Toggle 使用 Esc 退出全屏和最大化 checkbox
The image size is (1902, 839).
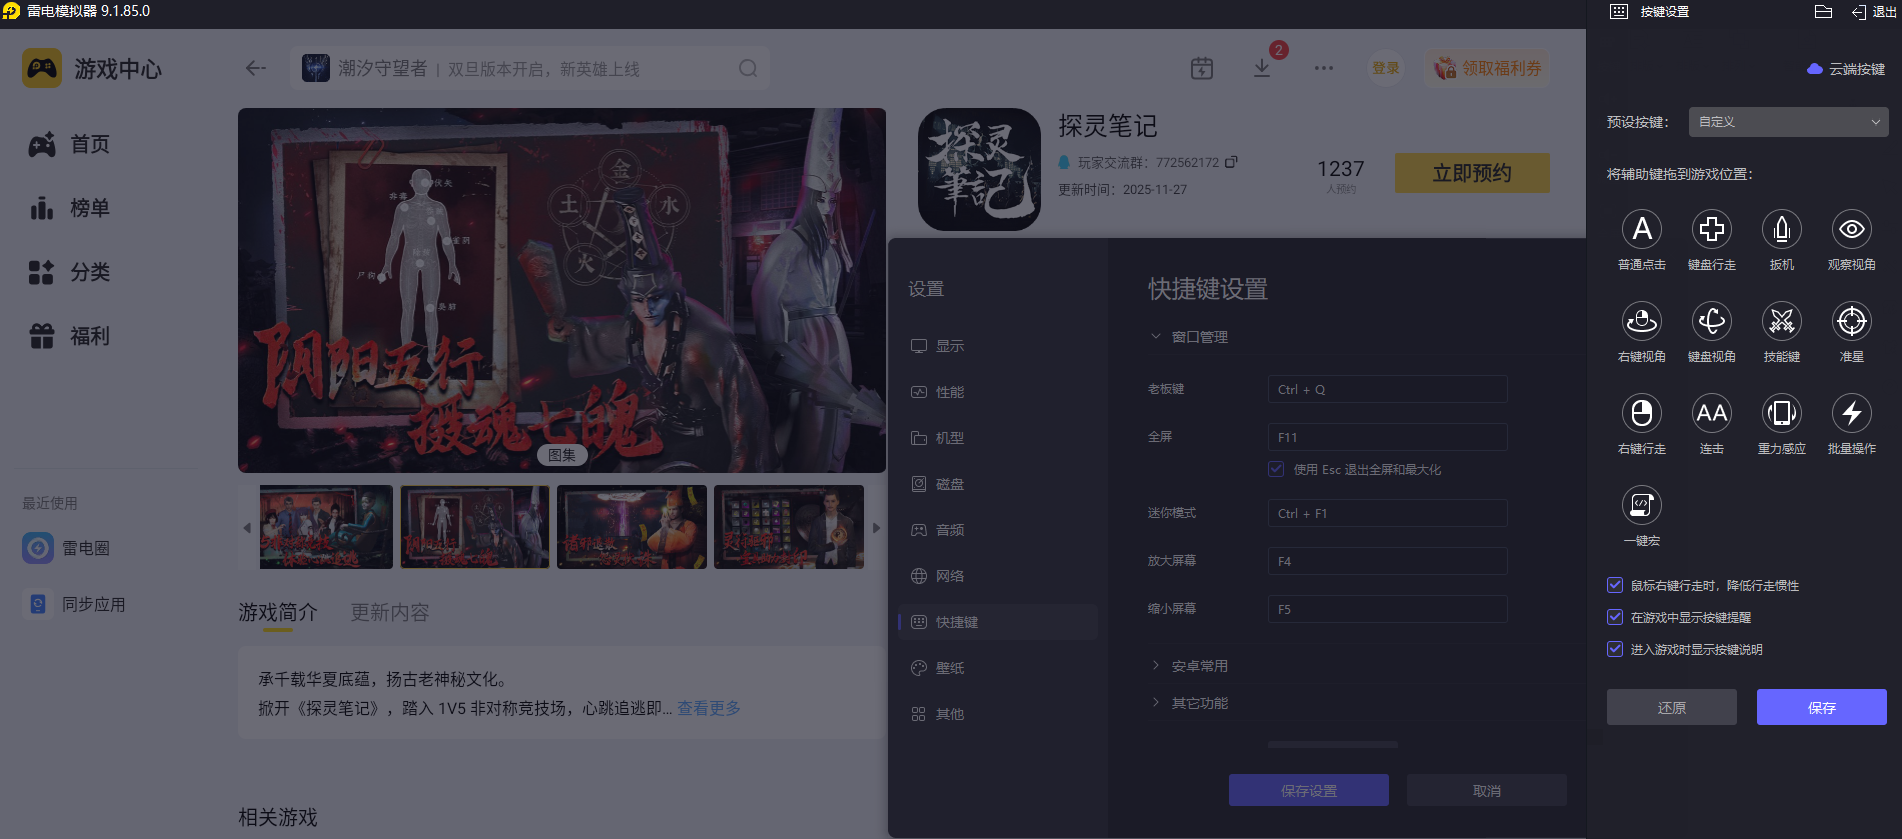1276,469
